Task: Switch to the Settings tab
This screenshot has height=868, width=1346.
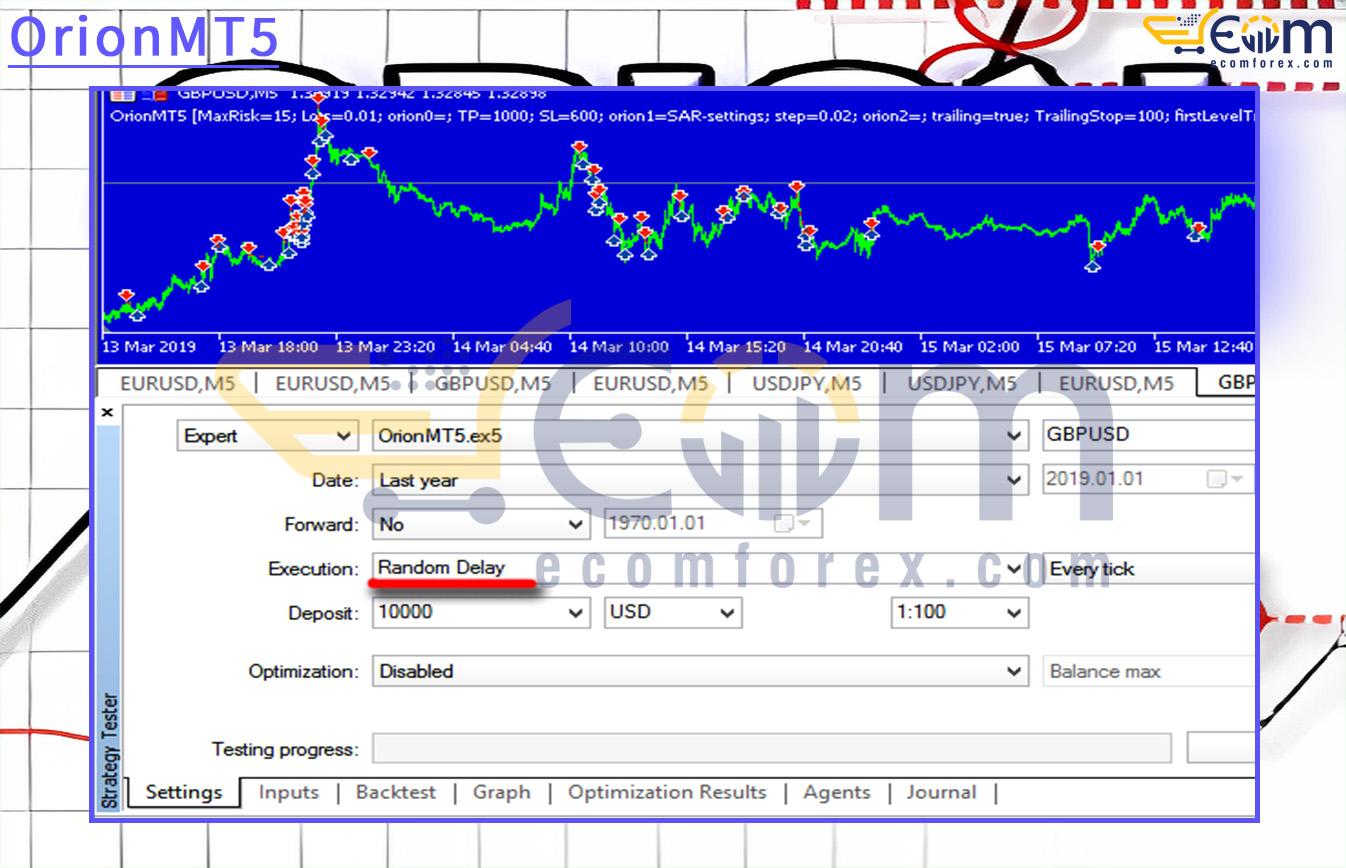Action: [x=184, y=792]
